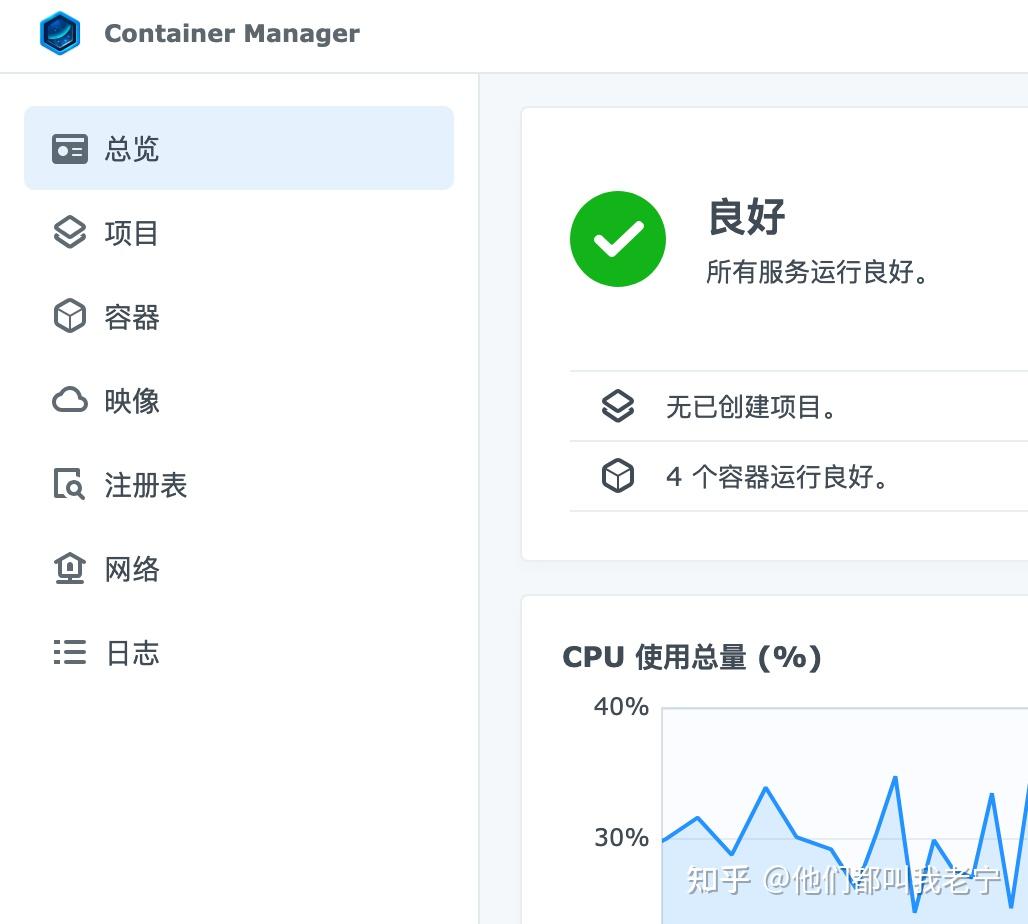
Task: Open the 注册表 page
Action: (145, 484)
